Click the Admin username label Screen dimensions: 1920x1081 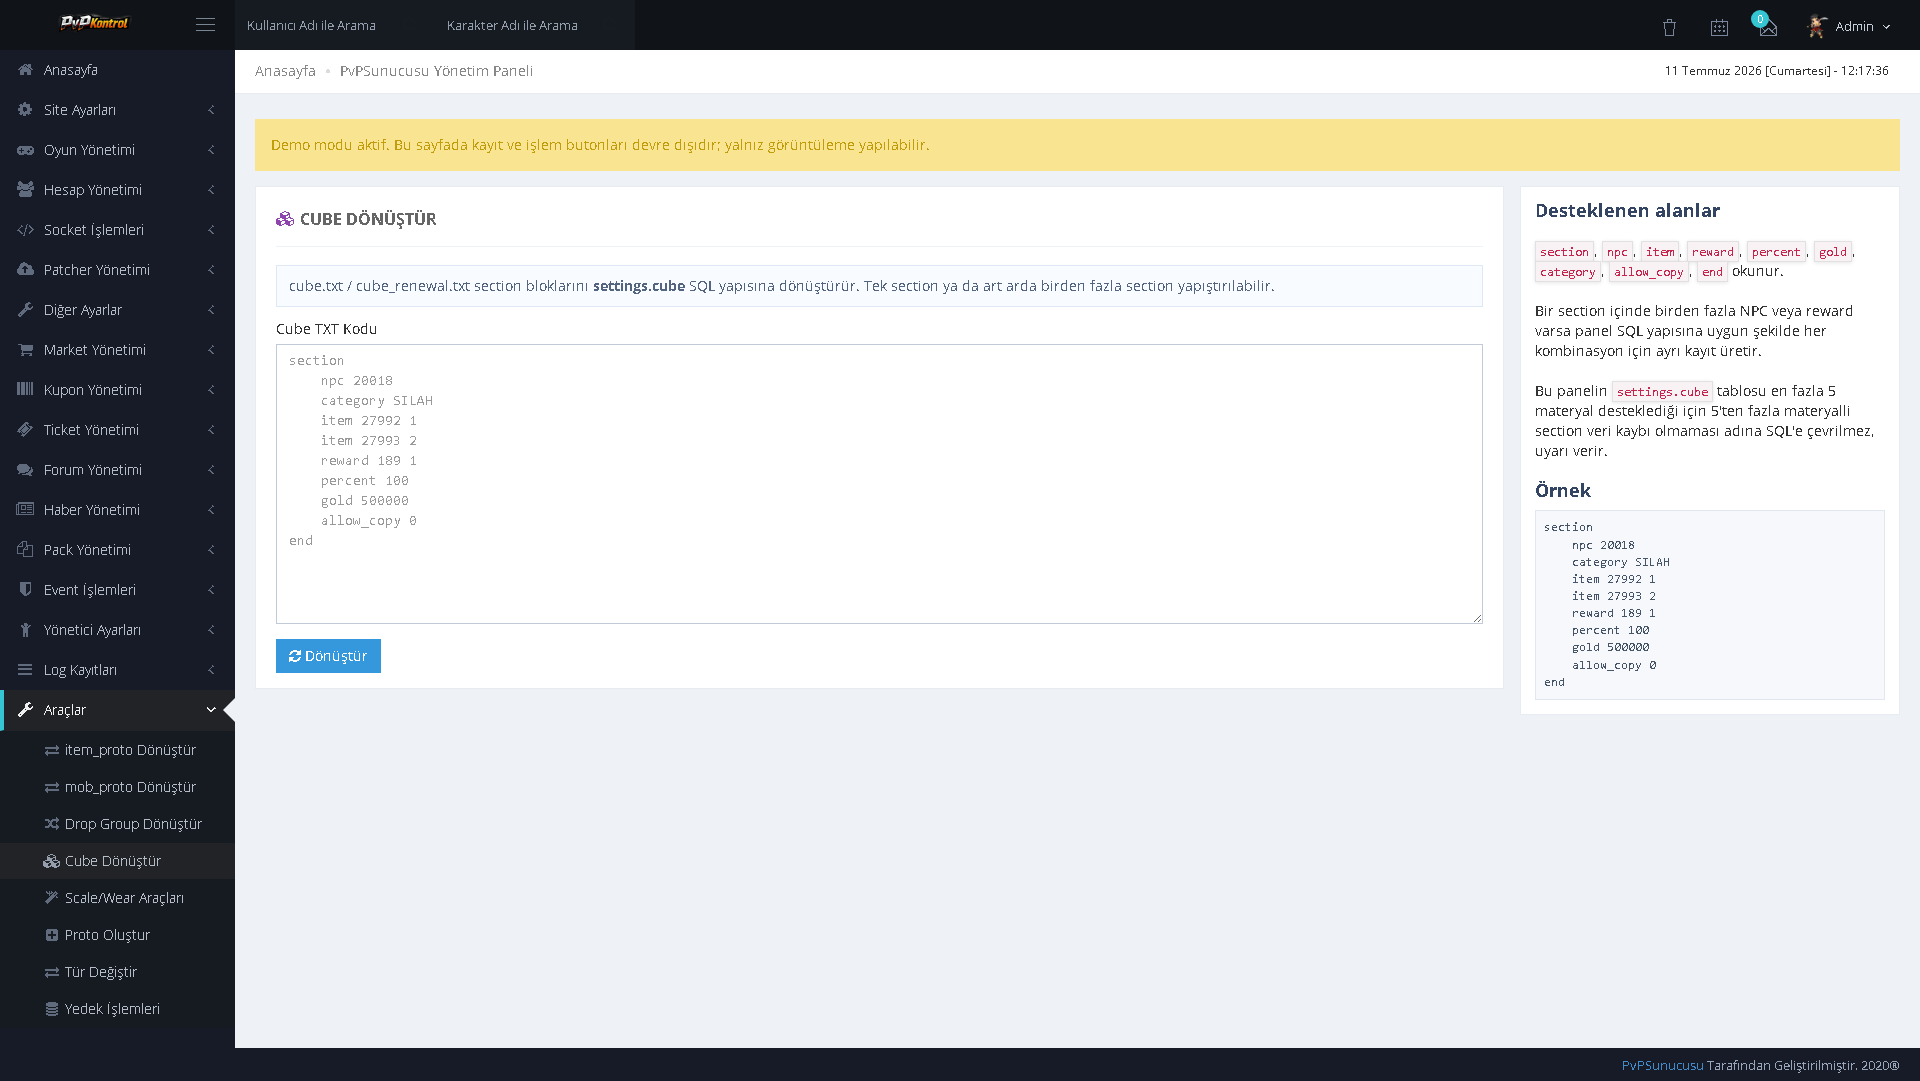[x=1854, y=27]
